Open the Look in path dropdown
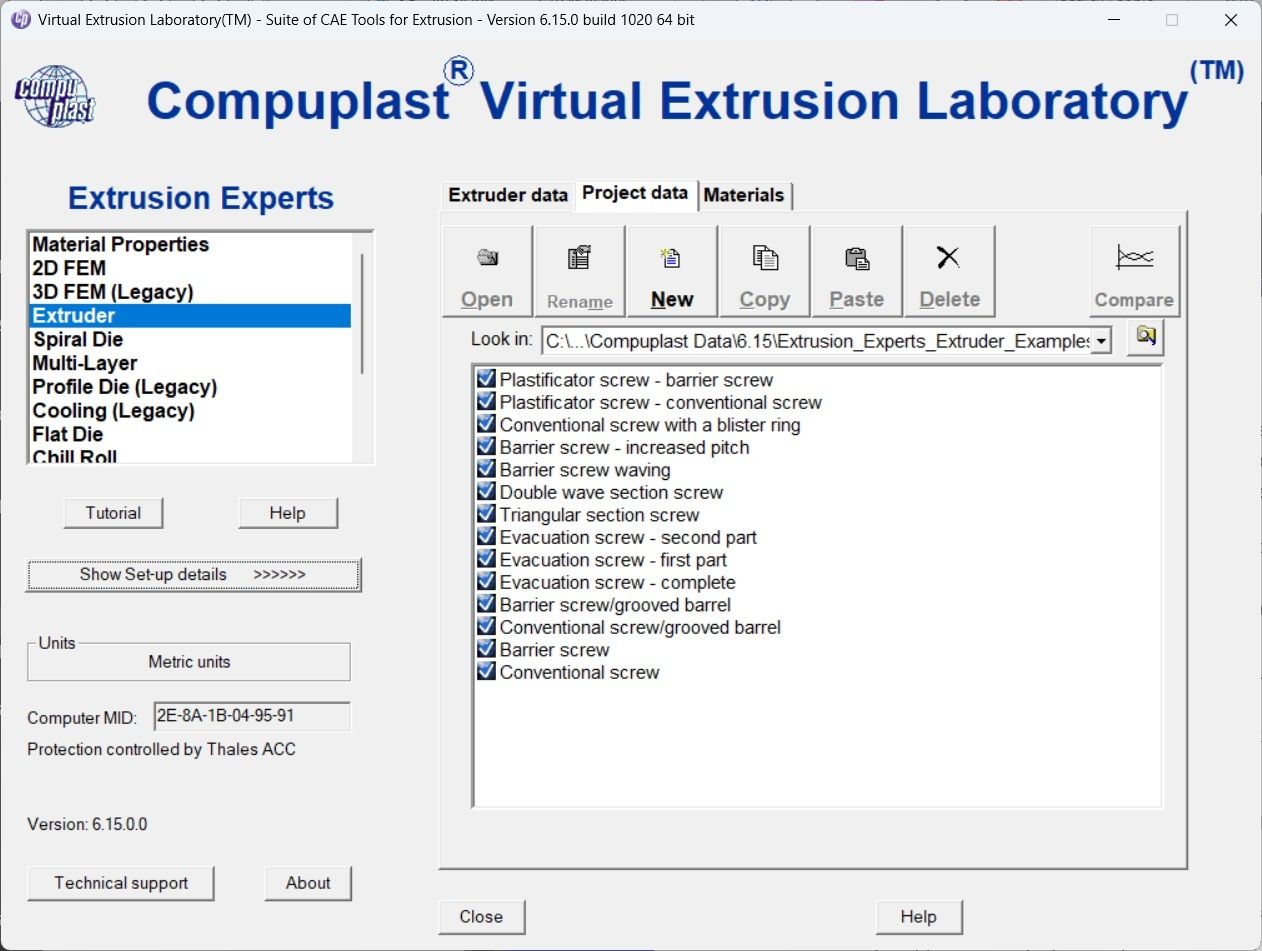Viewport: 1262px width, 951px height. 1101,341
